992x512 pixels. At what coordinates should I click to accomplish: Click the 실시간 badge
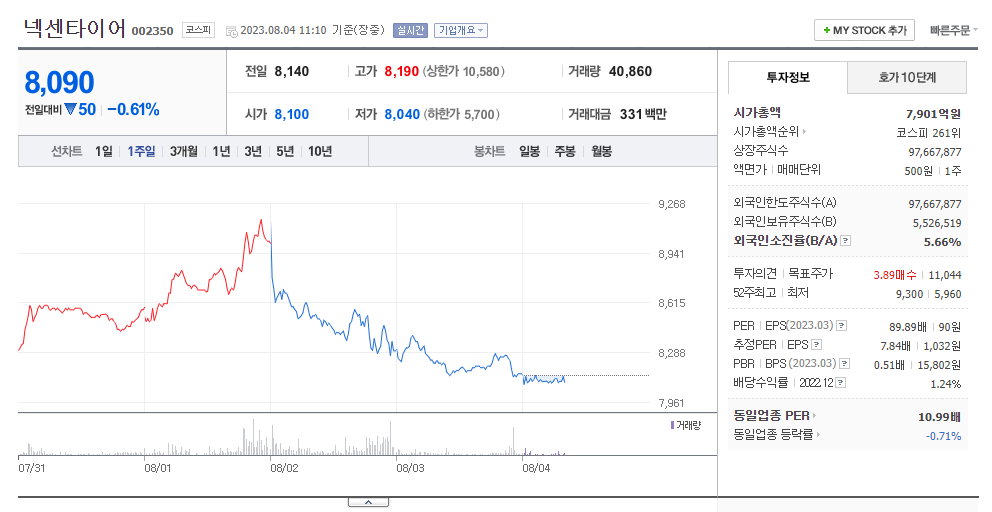[411, 30]
